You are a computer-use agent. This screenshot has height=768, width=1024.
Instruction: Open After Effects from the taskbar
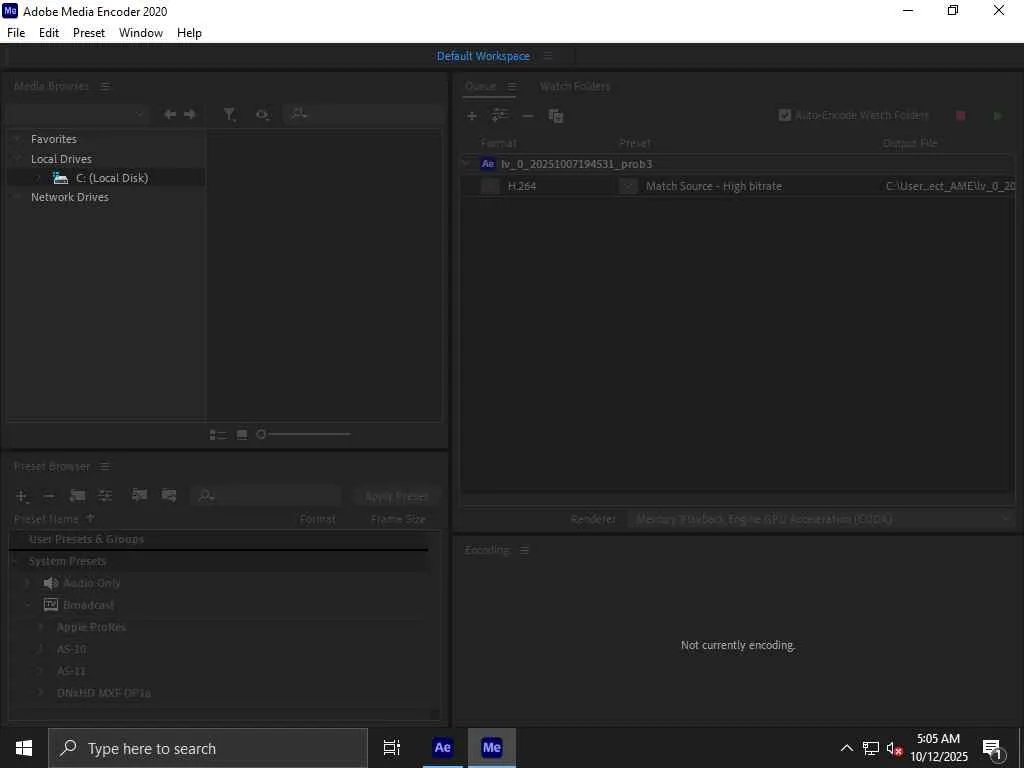[x=442, y=748]
